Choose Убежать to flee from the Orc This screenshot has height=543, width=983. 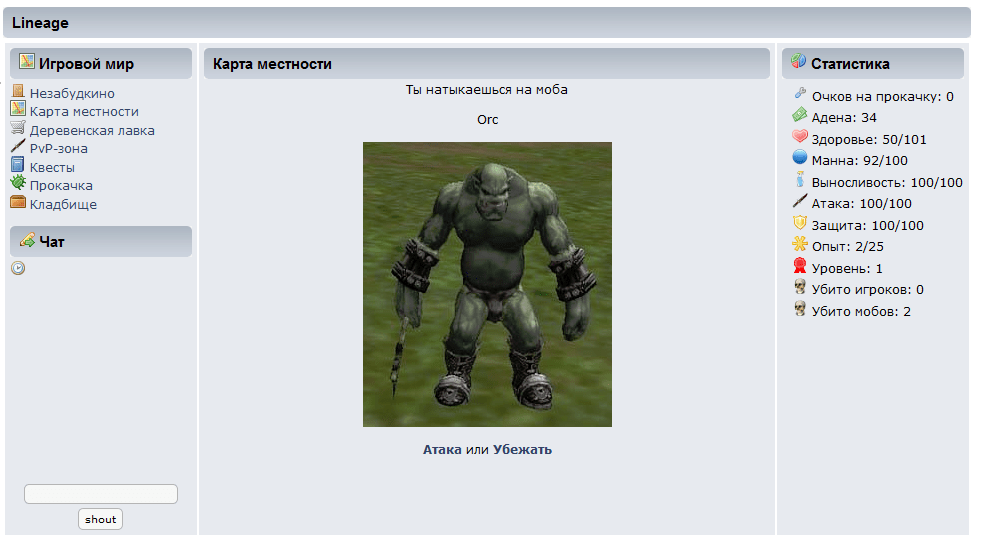click(x=522, y=450)
